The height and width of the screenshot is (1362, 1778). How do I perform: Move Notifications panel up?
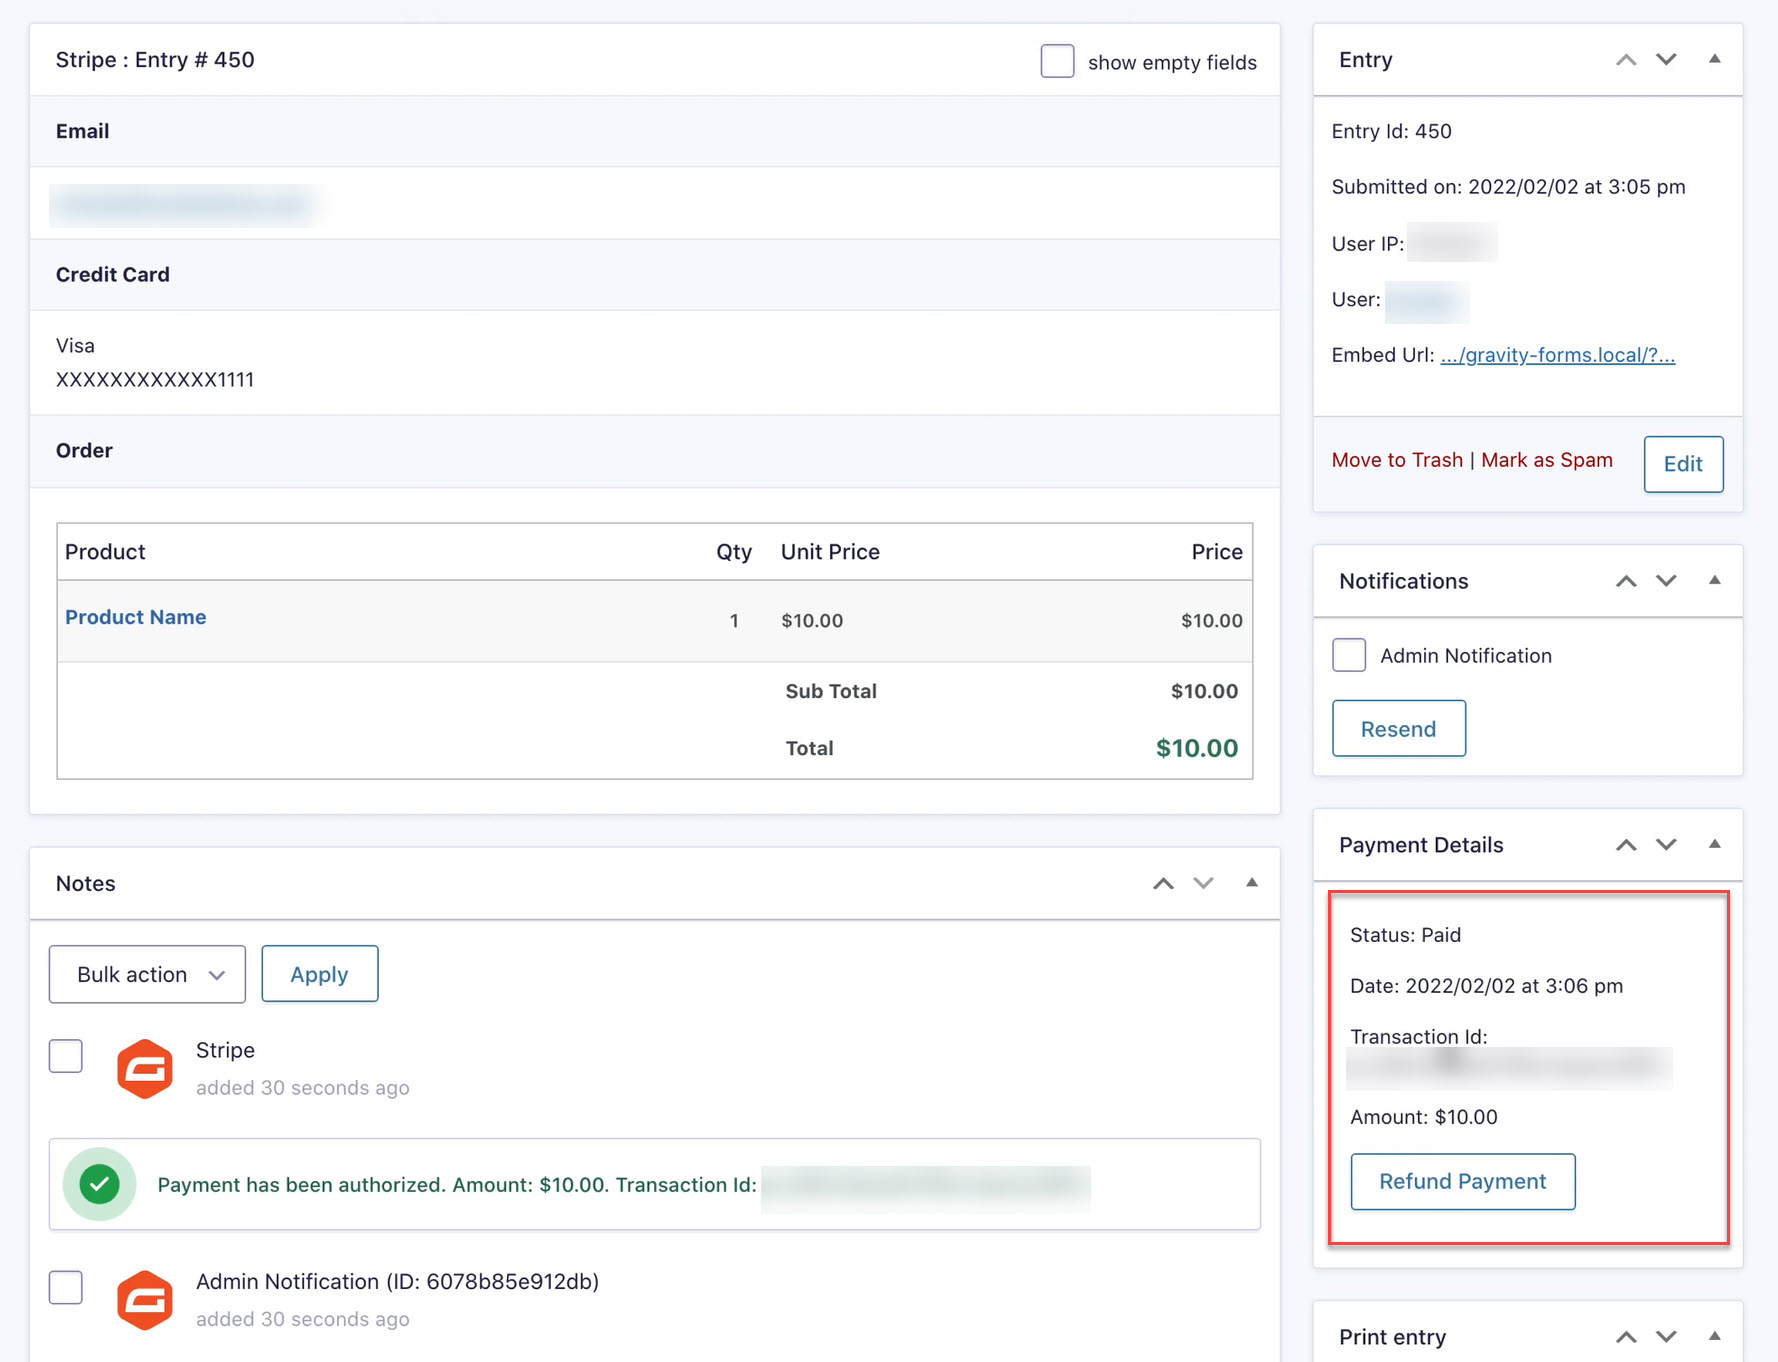click(1626, 581)
